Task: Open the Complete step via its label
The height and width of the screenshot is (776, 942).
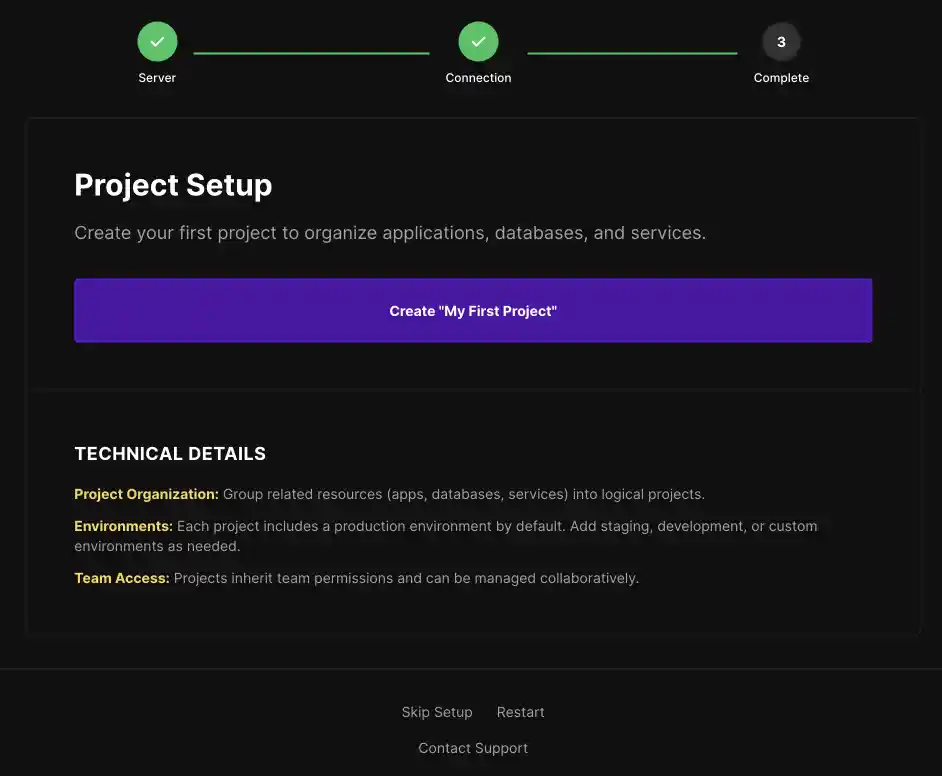Action: tap(781, 77)
